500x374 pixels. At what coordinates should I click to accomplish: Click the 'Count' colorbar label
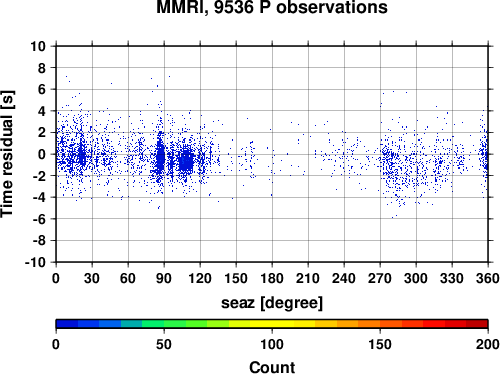272,367
